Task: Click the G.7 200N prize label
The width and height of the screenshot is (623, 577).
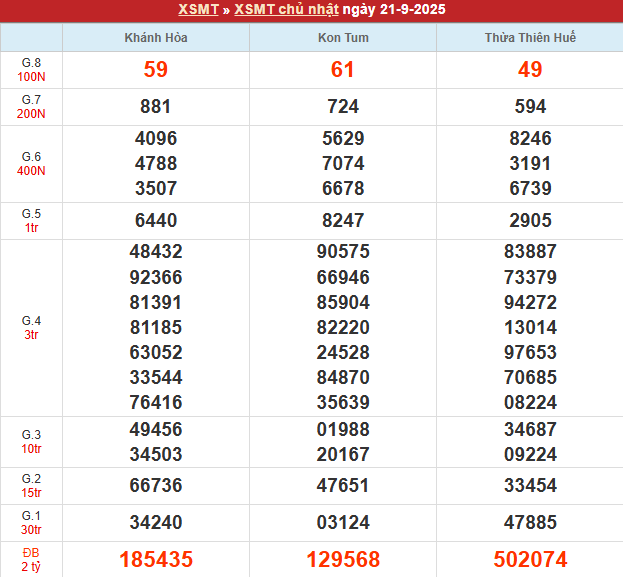Action: tap(31, 107)
